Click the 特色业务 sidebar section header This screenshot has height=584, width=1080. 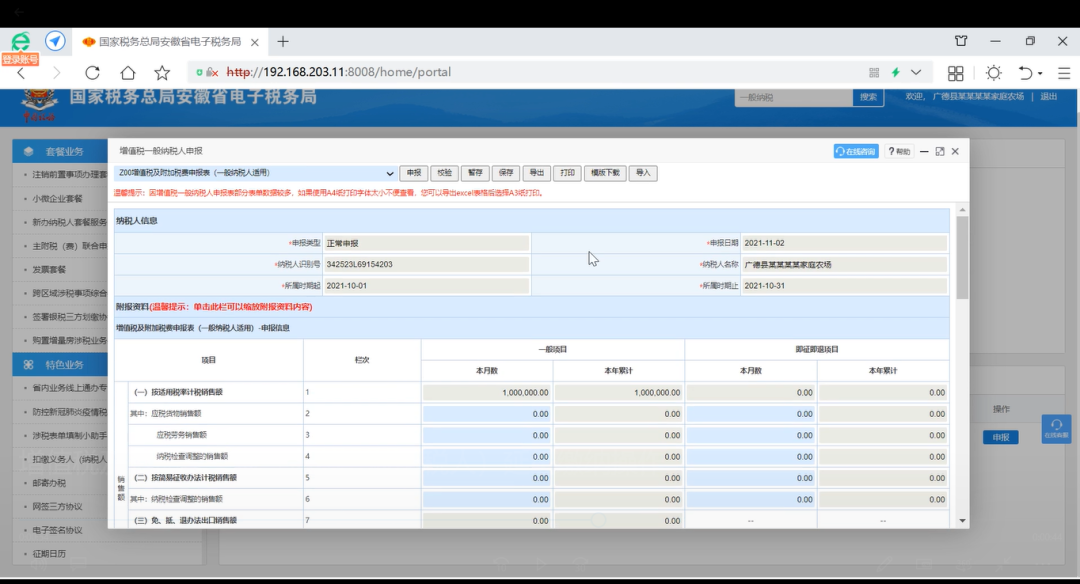tap(60, 365)
